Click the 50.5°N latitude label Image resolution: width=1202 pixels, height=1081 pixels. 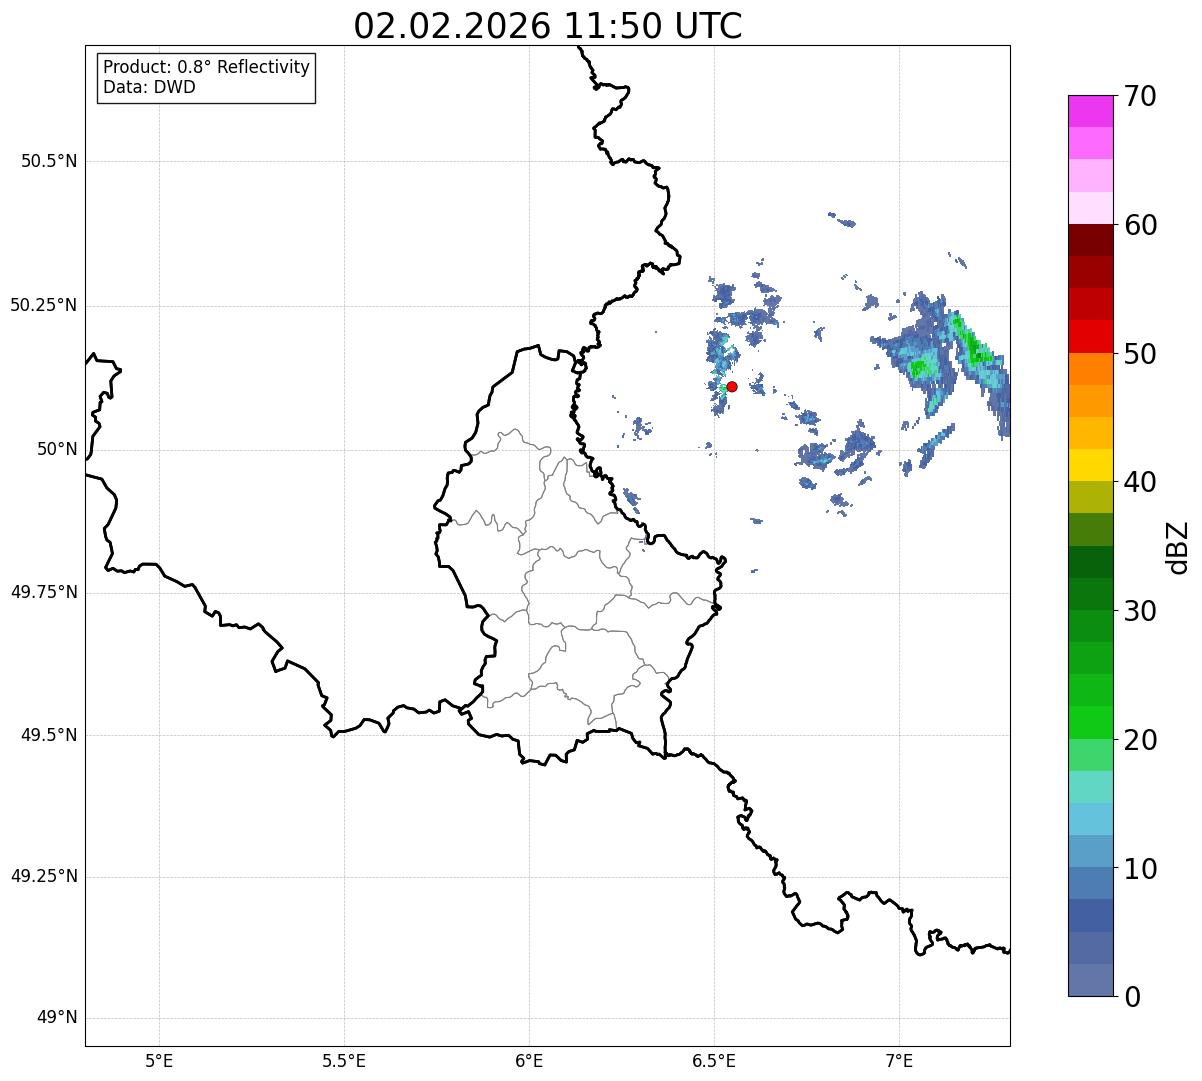point(49,161)
